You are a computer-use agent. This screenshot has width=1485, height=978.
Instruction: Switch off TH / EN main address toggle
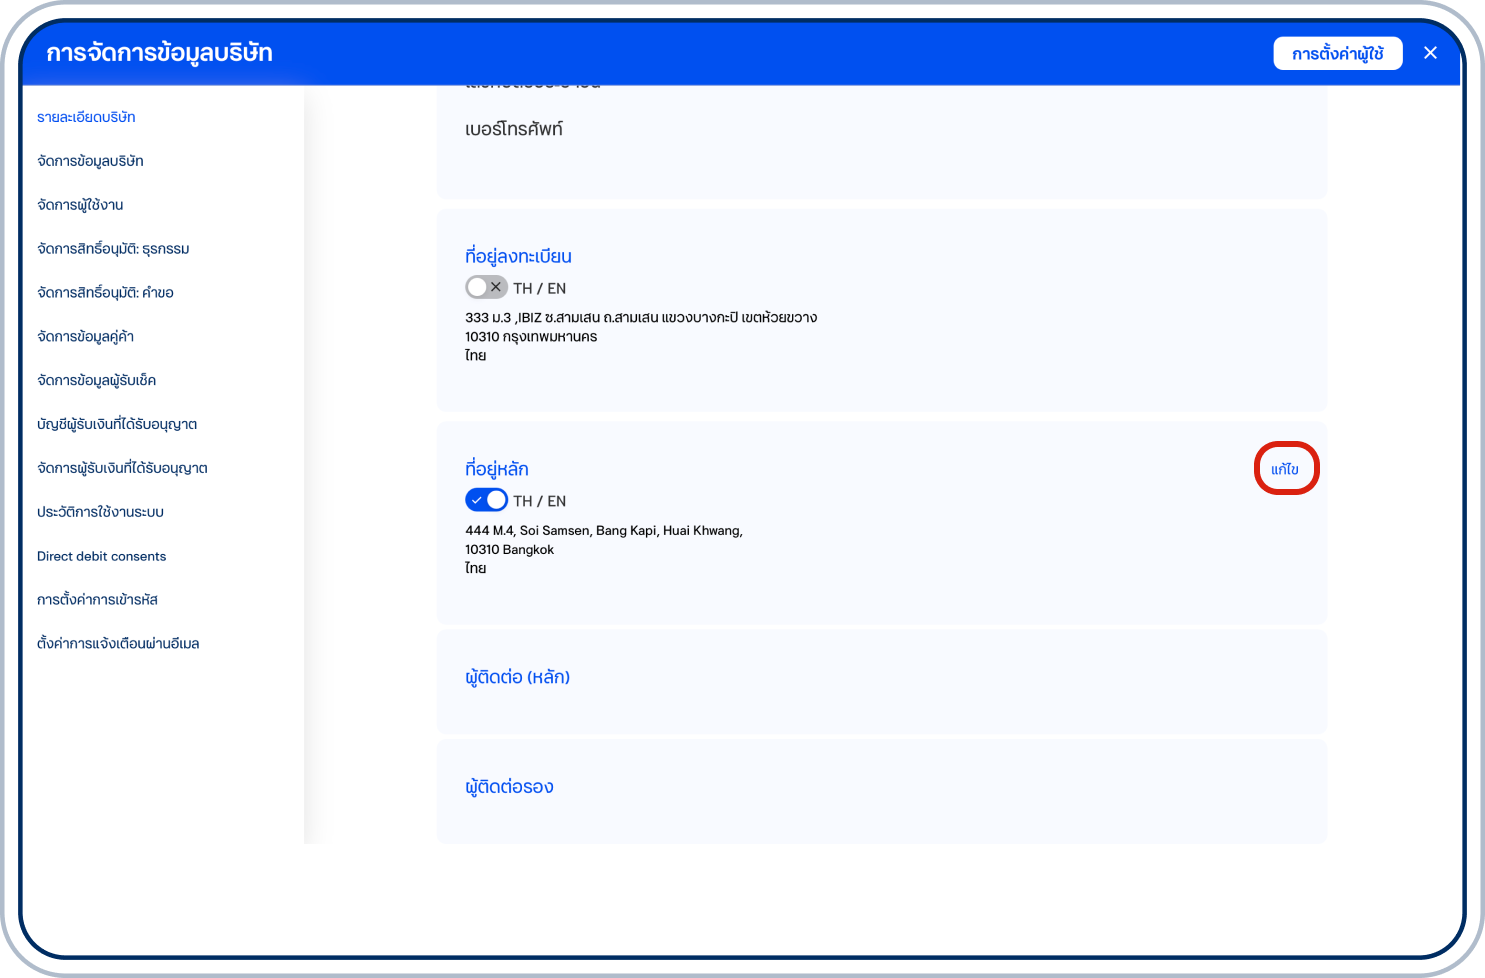pyautogui.click(x=486, y=500)
